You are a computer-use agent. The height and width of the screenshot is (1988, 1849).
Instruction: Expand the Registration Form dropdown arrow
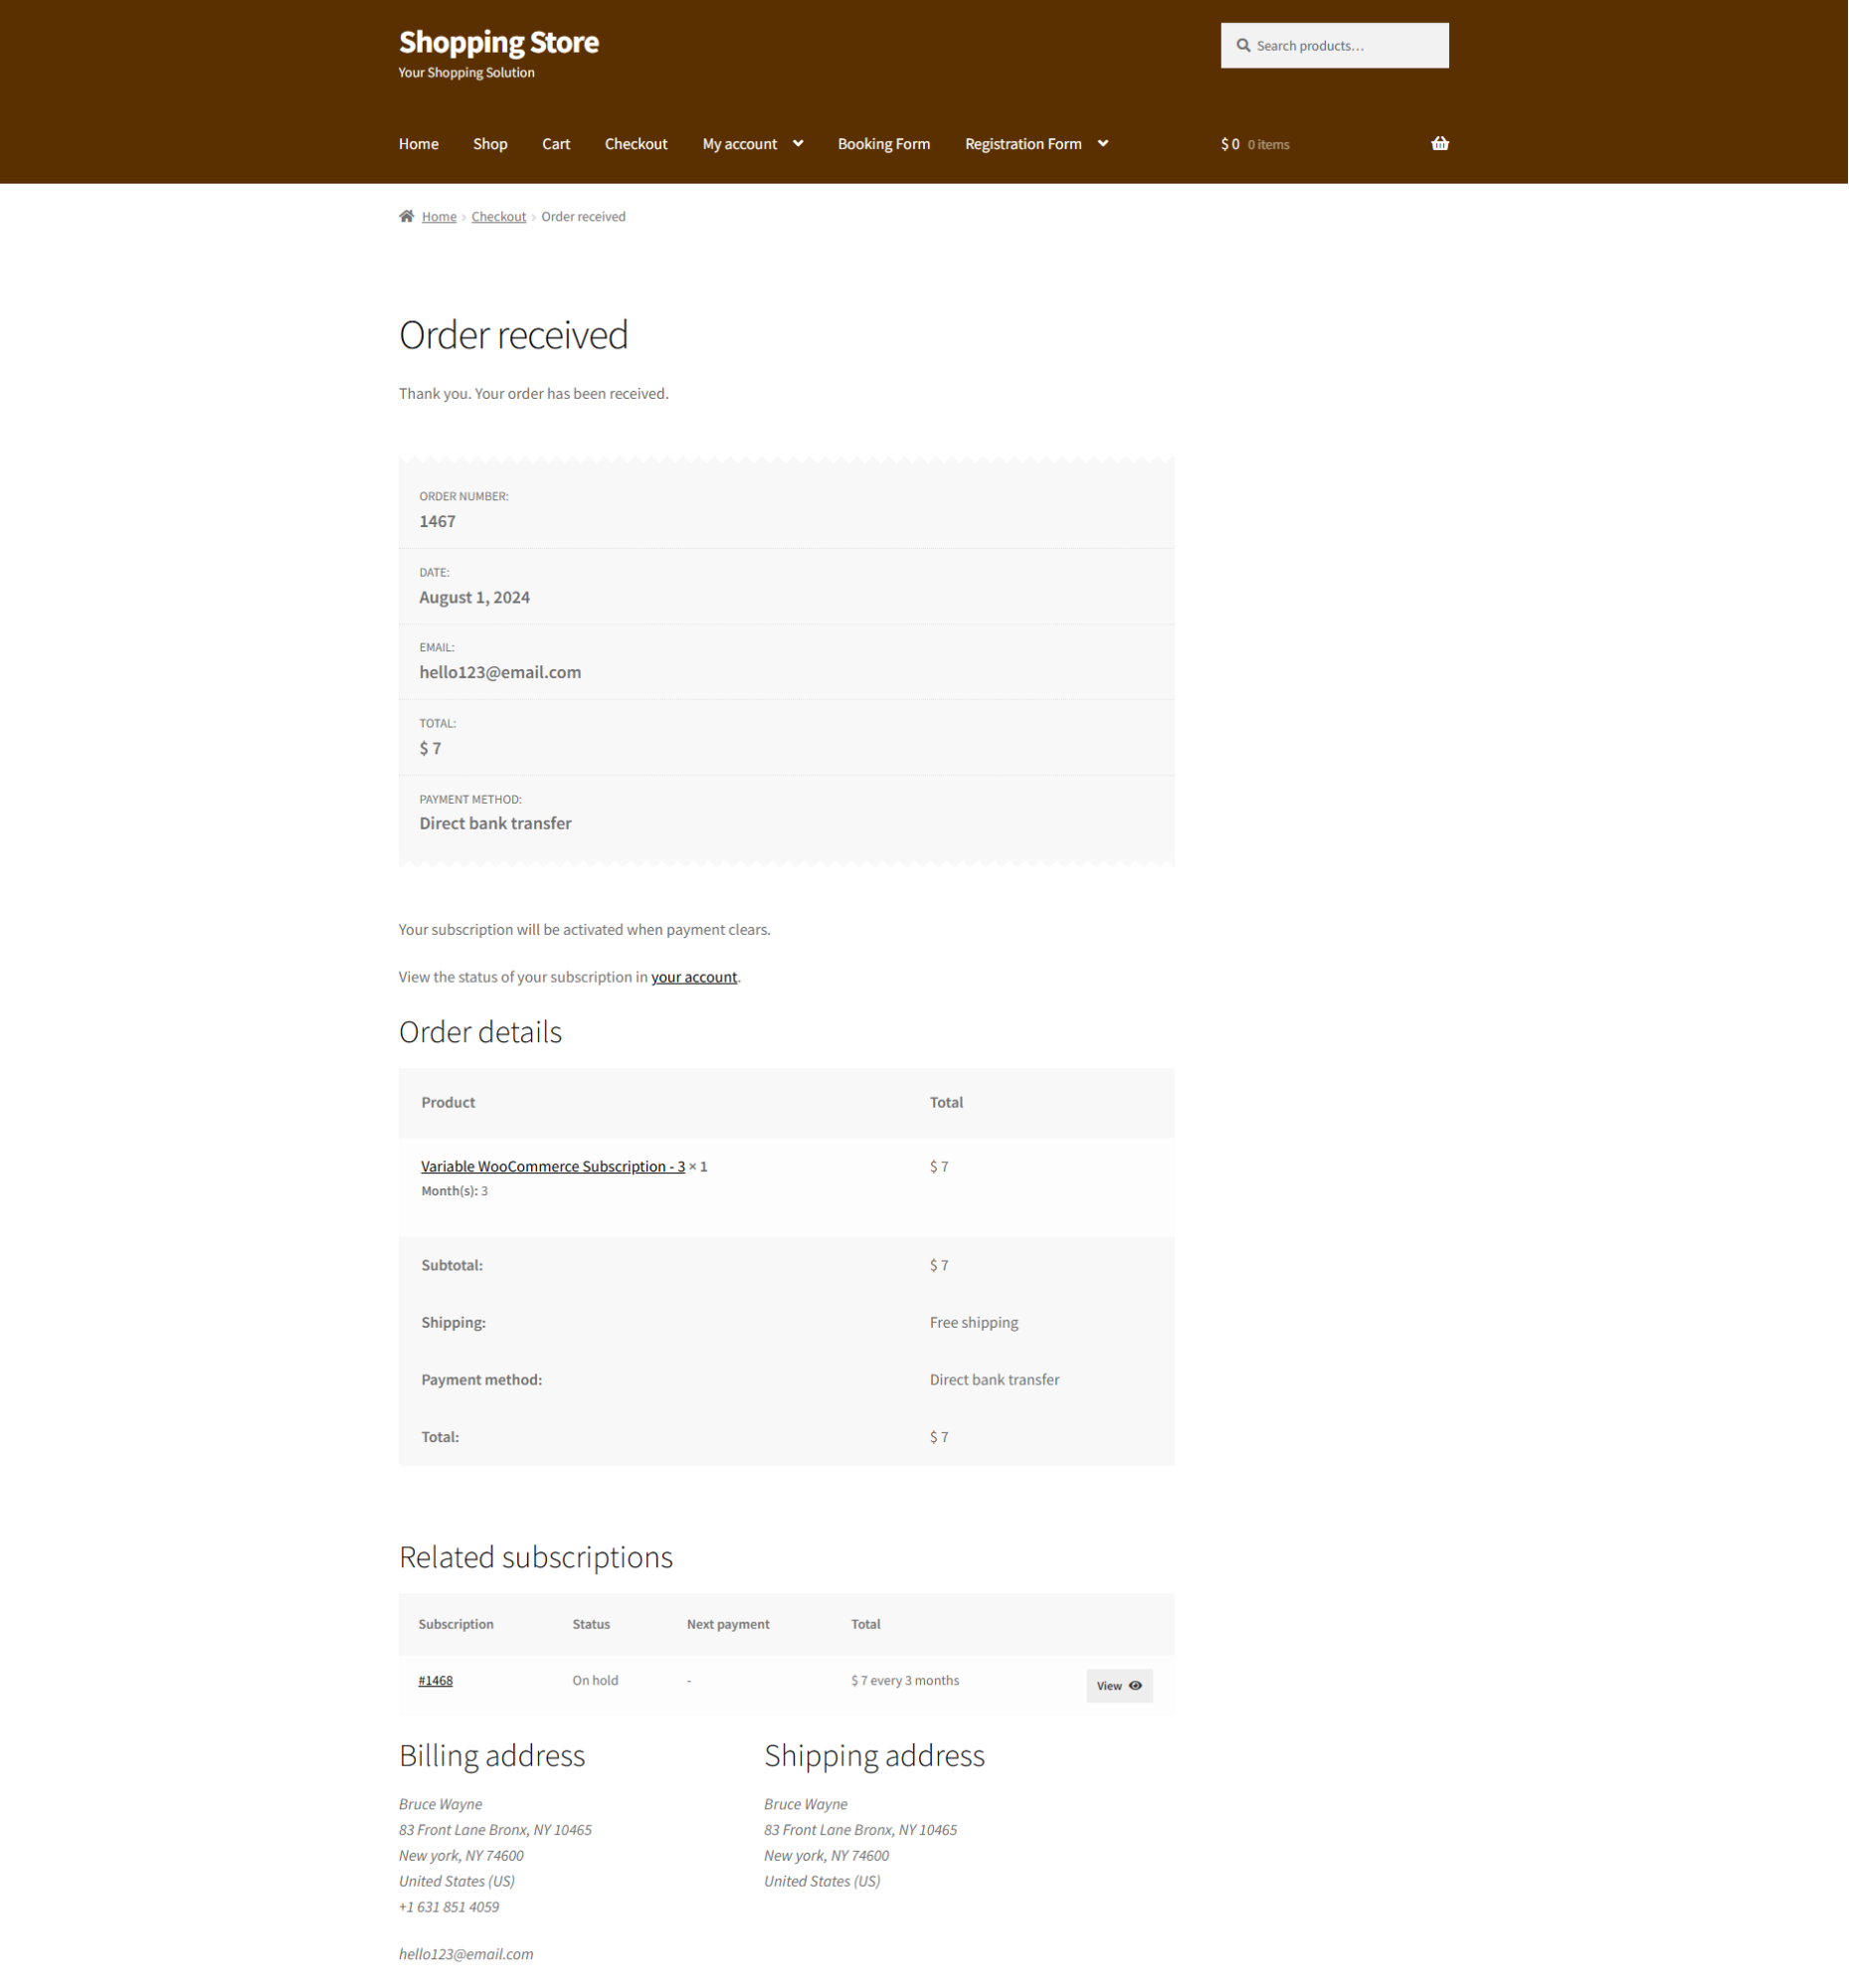tap(1103, 144)
